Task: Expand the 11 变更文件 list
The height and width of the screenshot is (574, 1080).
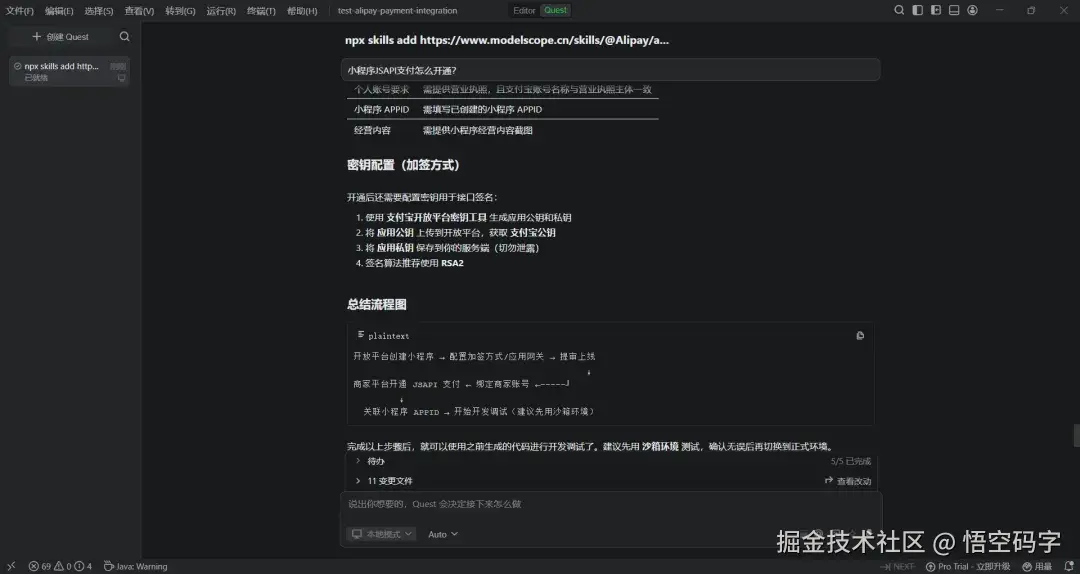Action: click(384, 481)
